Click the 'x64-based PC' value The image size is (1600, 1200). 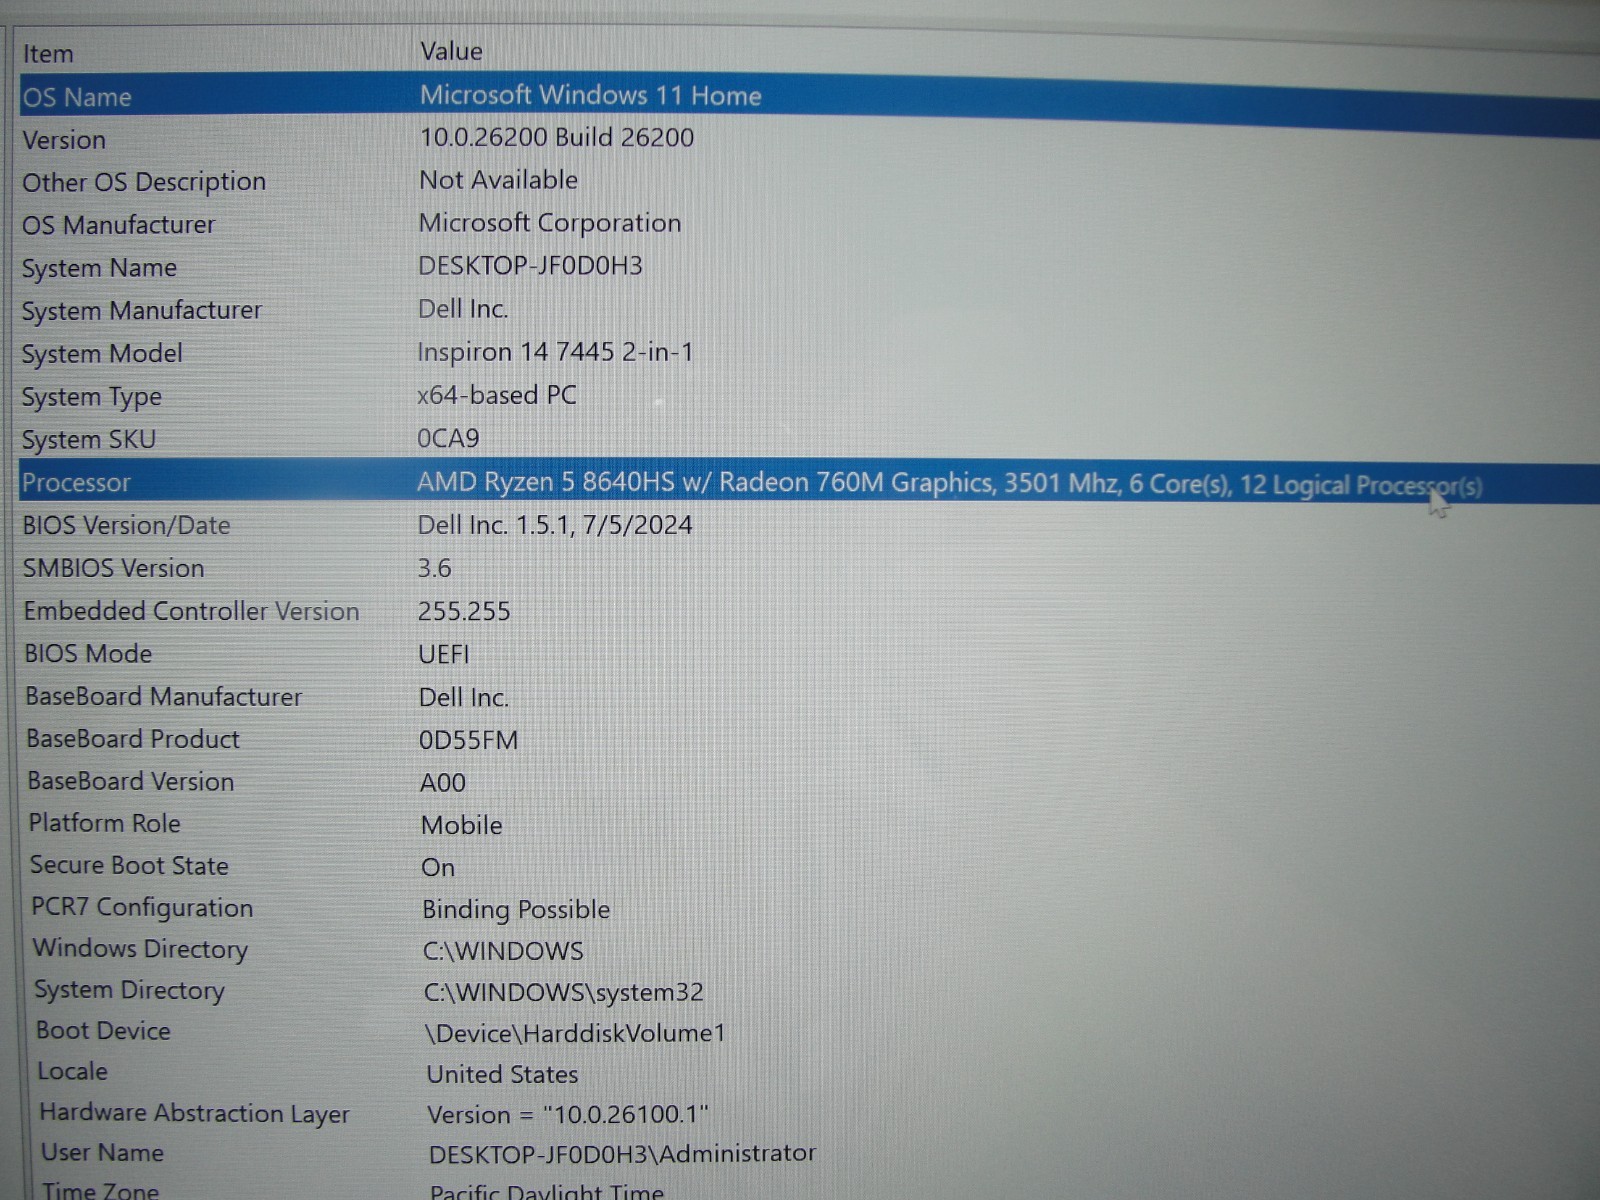pos(496,395)
